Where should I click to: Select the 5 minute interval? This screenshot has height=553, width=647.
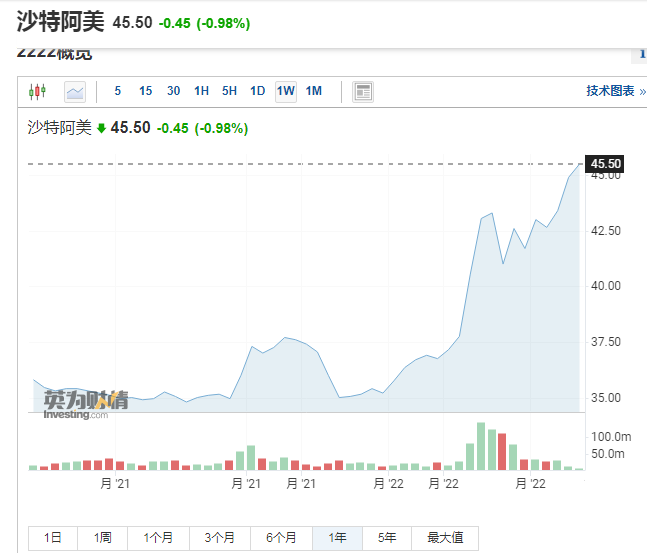(118, 91)
